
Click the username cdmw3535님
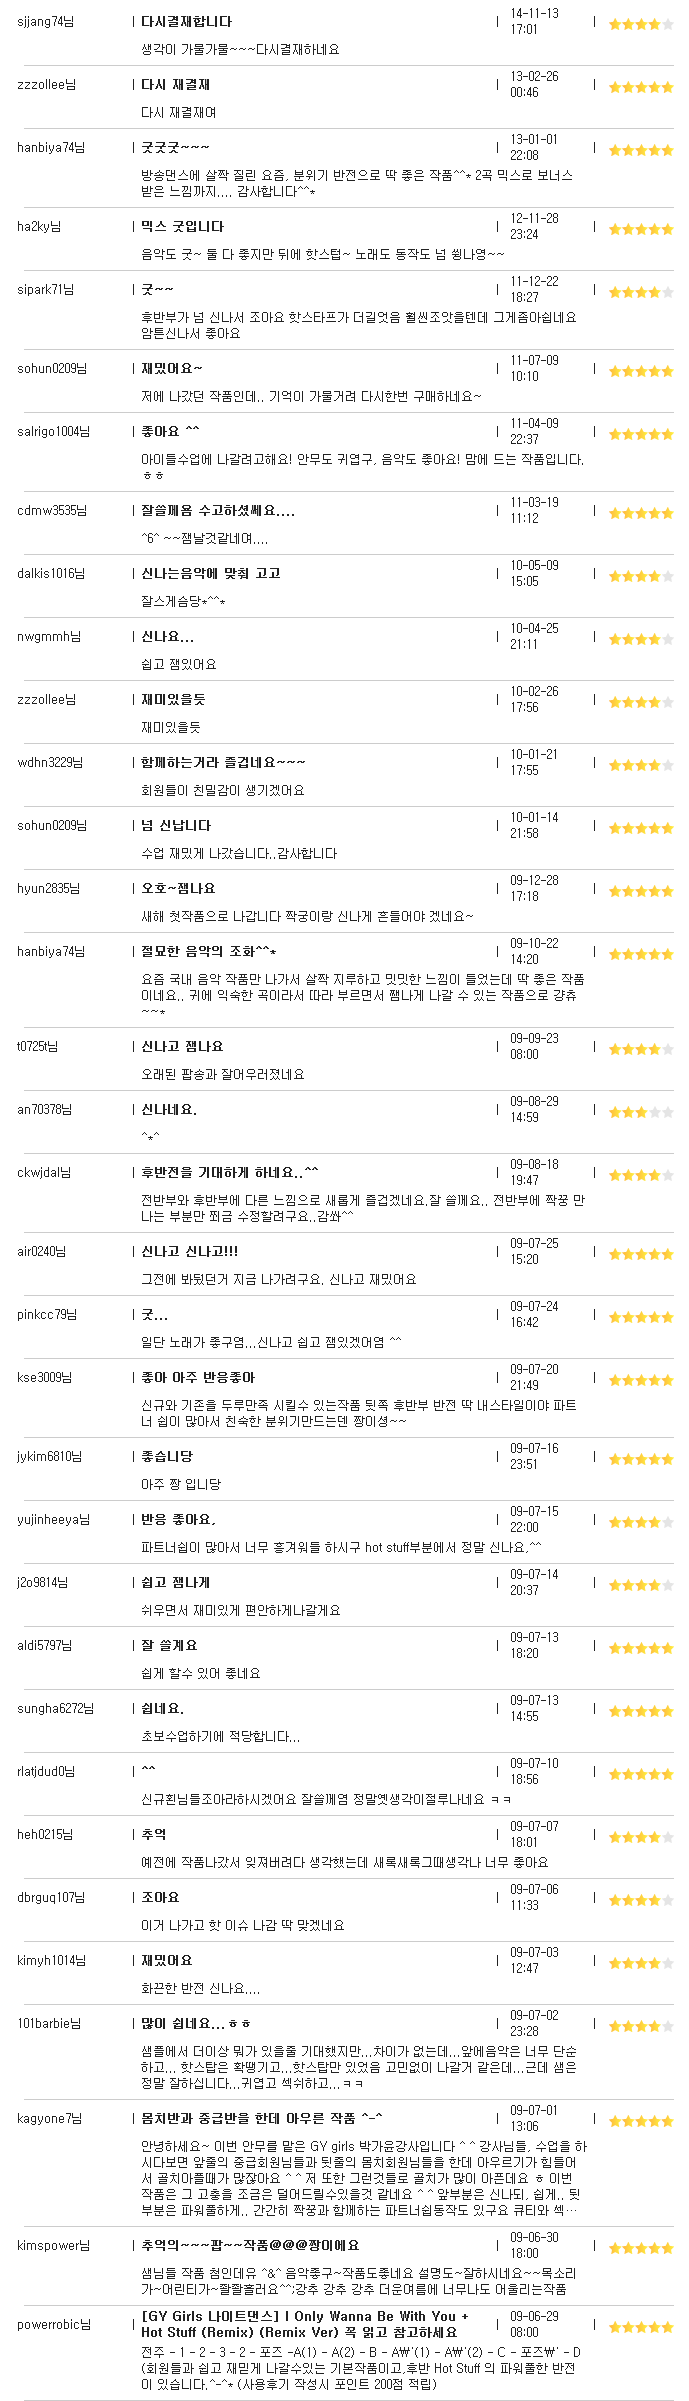[x=52, y=511]
